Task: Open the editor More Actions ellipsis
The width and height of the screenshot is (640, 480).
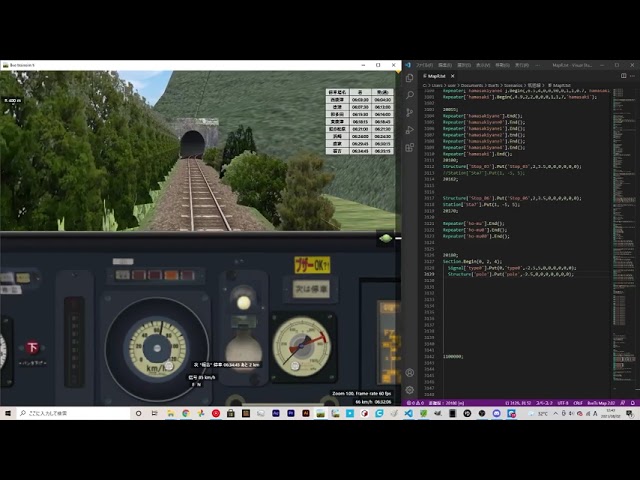Action: tap(632, 76)
